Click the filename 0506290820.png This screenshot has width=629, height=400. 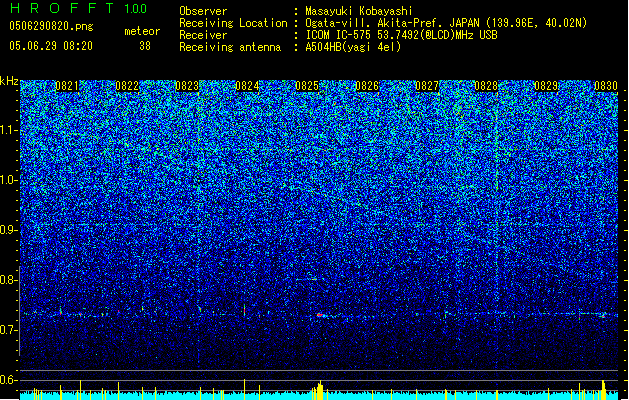click(51, 27)
